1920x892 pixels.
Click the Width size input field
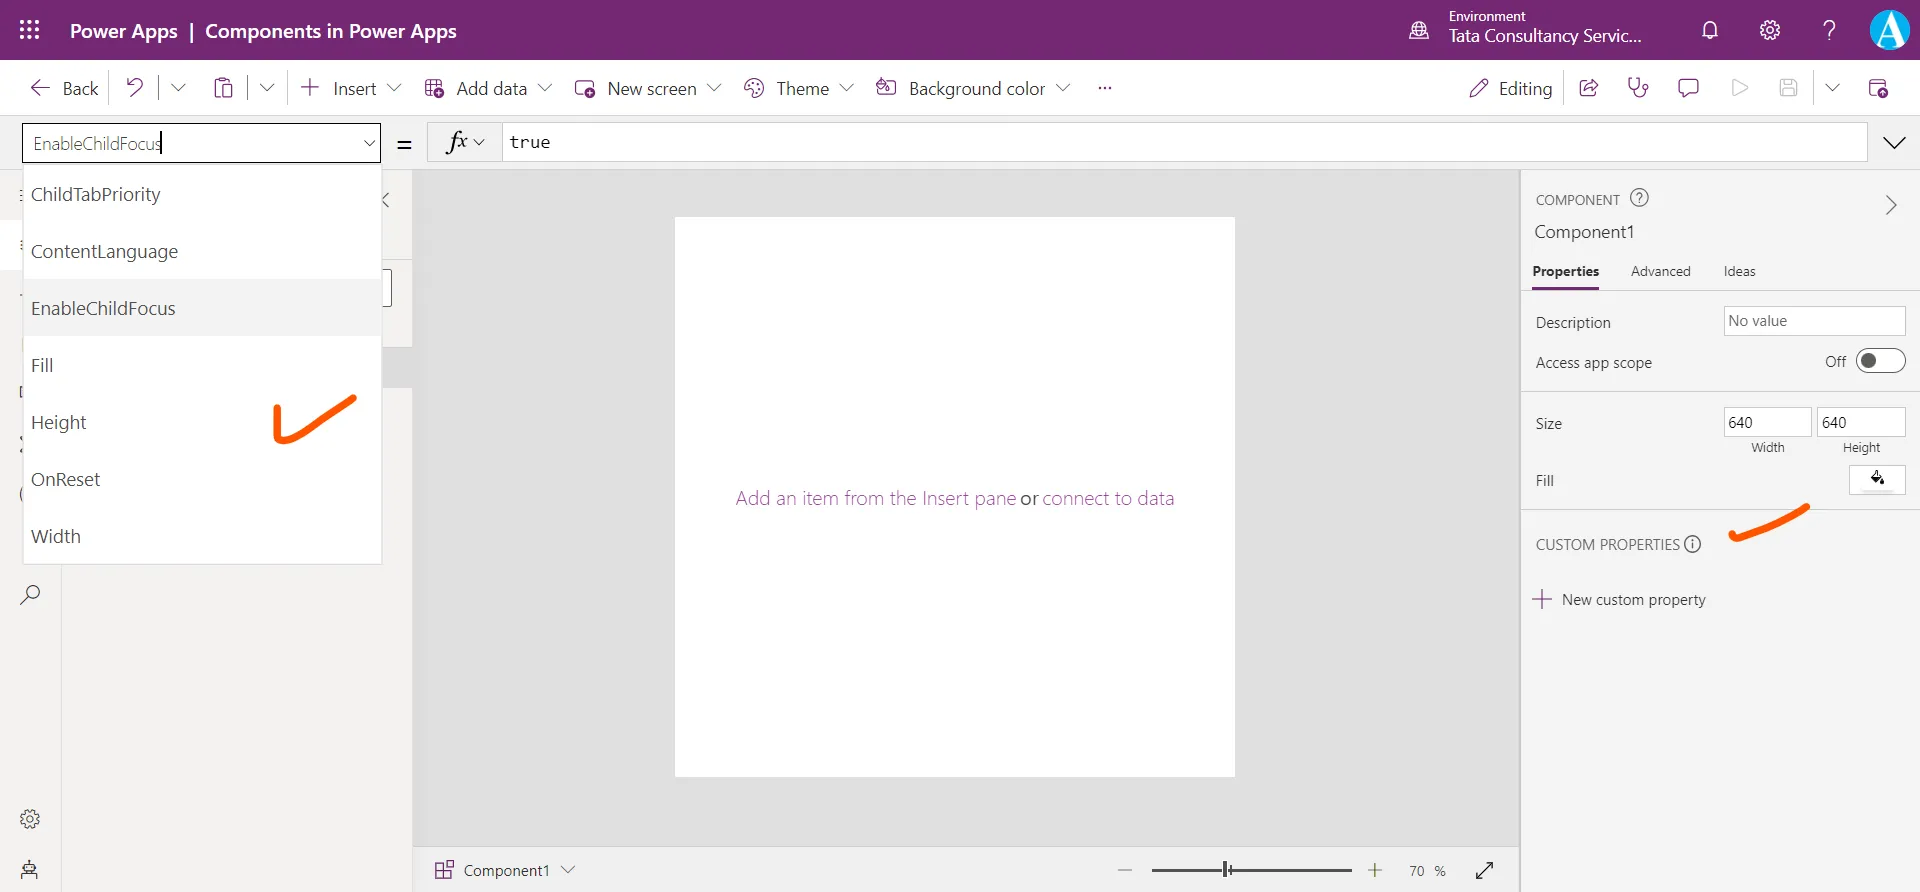click(x=1767, y=422)
